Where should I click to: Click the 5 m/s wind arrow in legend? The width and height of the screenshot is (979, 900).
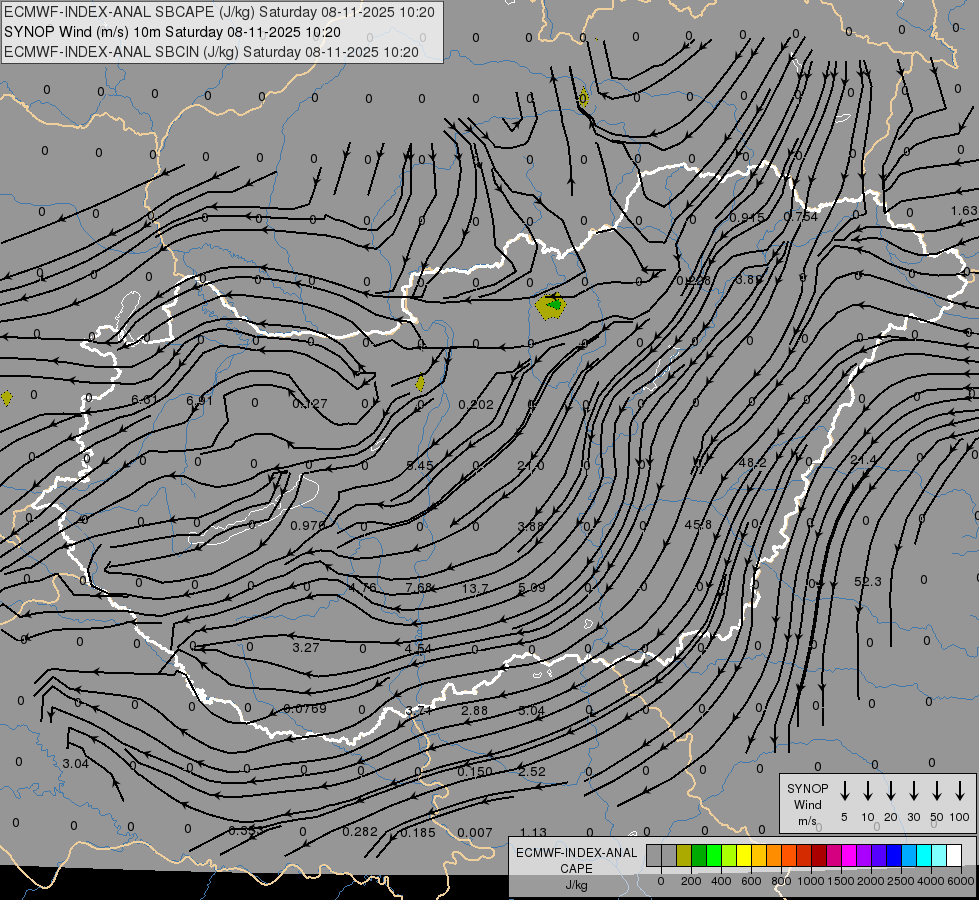pyautogui.click(x=844, y=790)
